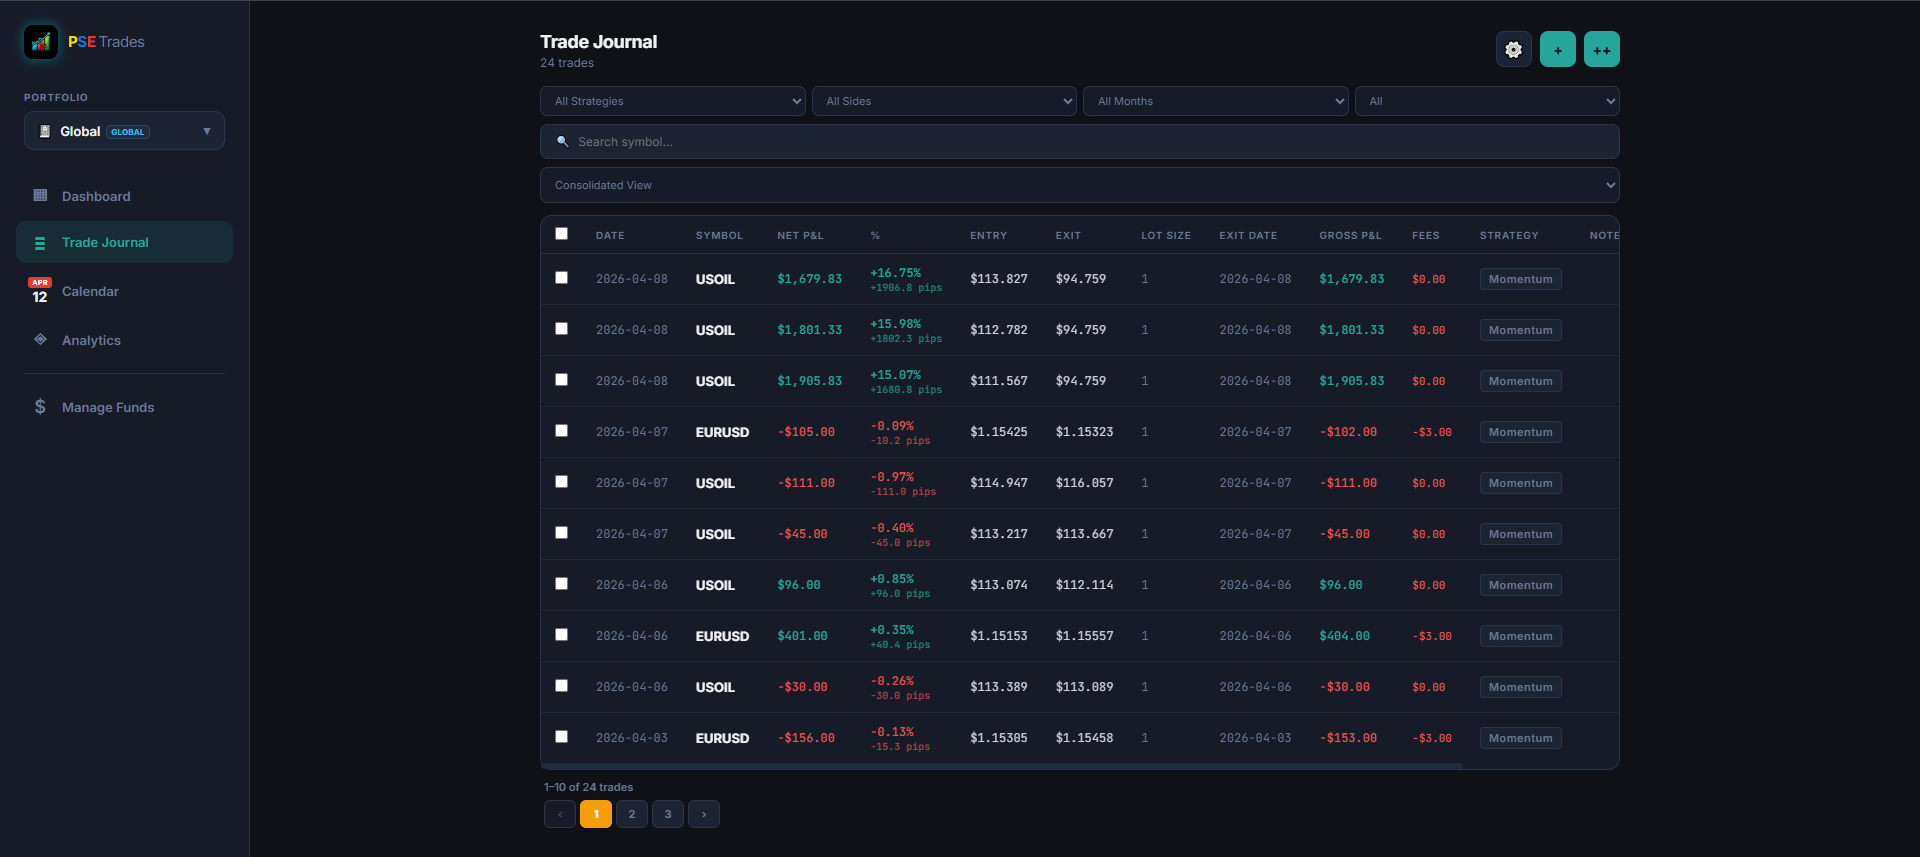Click the single plus add trade button
Image resolution: width=1920 pixels, height=857 pixels.
[x=1557, y=49]
